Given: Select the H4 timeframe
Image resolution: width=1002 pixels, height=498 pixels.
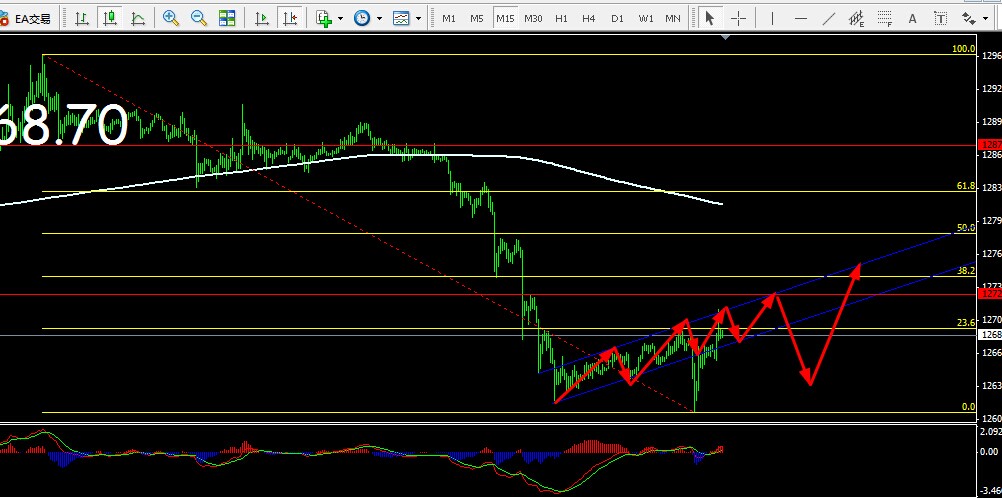Looking at the screenshot, I should click(589, 19).
